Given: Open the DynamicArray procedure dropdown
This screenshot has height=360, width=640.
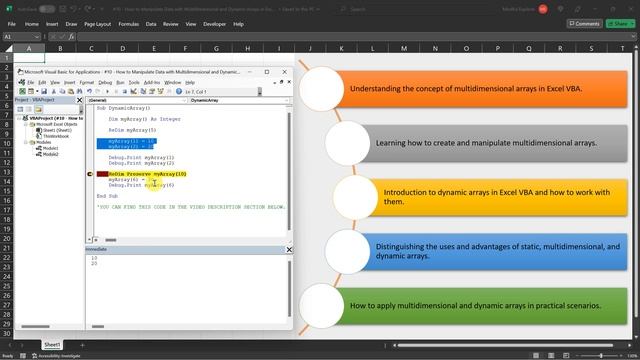Looking at the screenshot, I should coord(286,100).
